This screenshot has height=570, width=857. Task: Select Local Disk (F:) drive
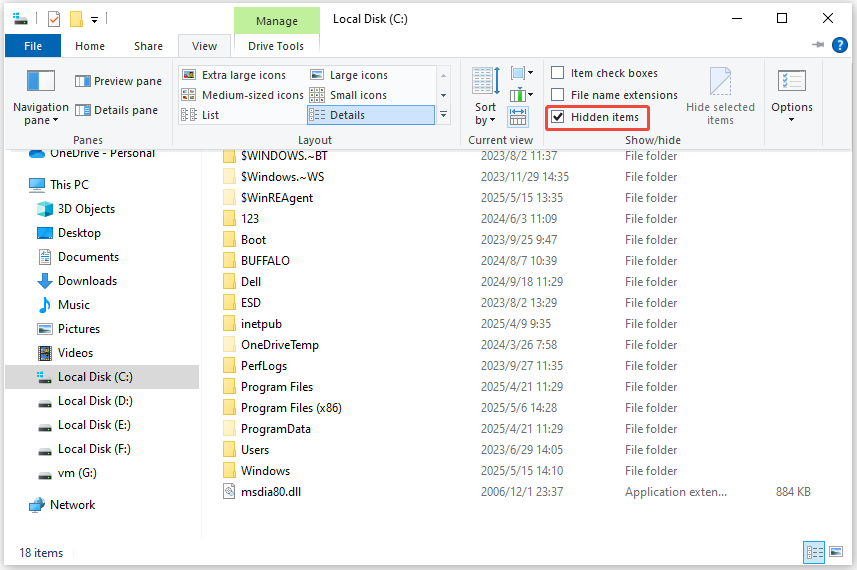[x=84, y=449]
